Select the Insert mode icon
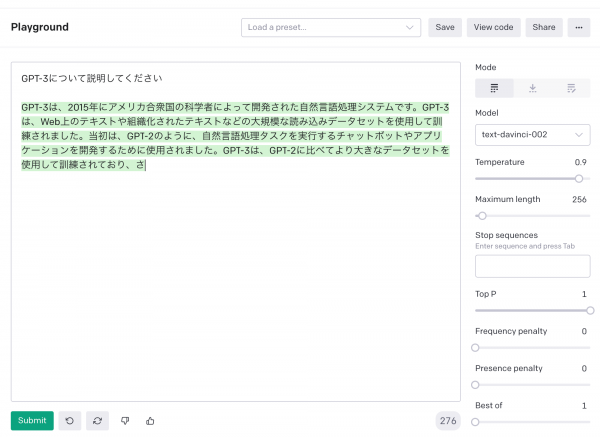Image resolution: width=600 pixels, height=437 pixels. [x=532, y=88]
